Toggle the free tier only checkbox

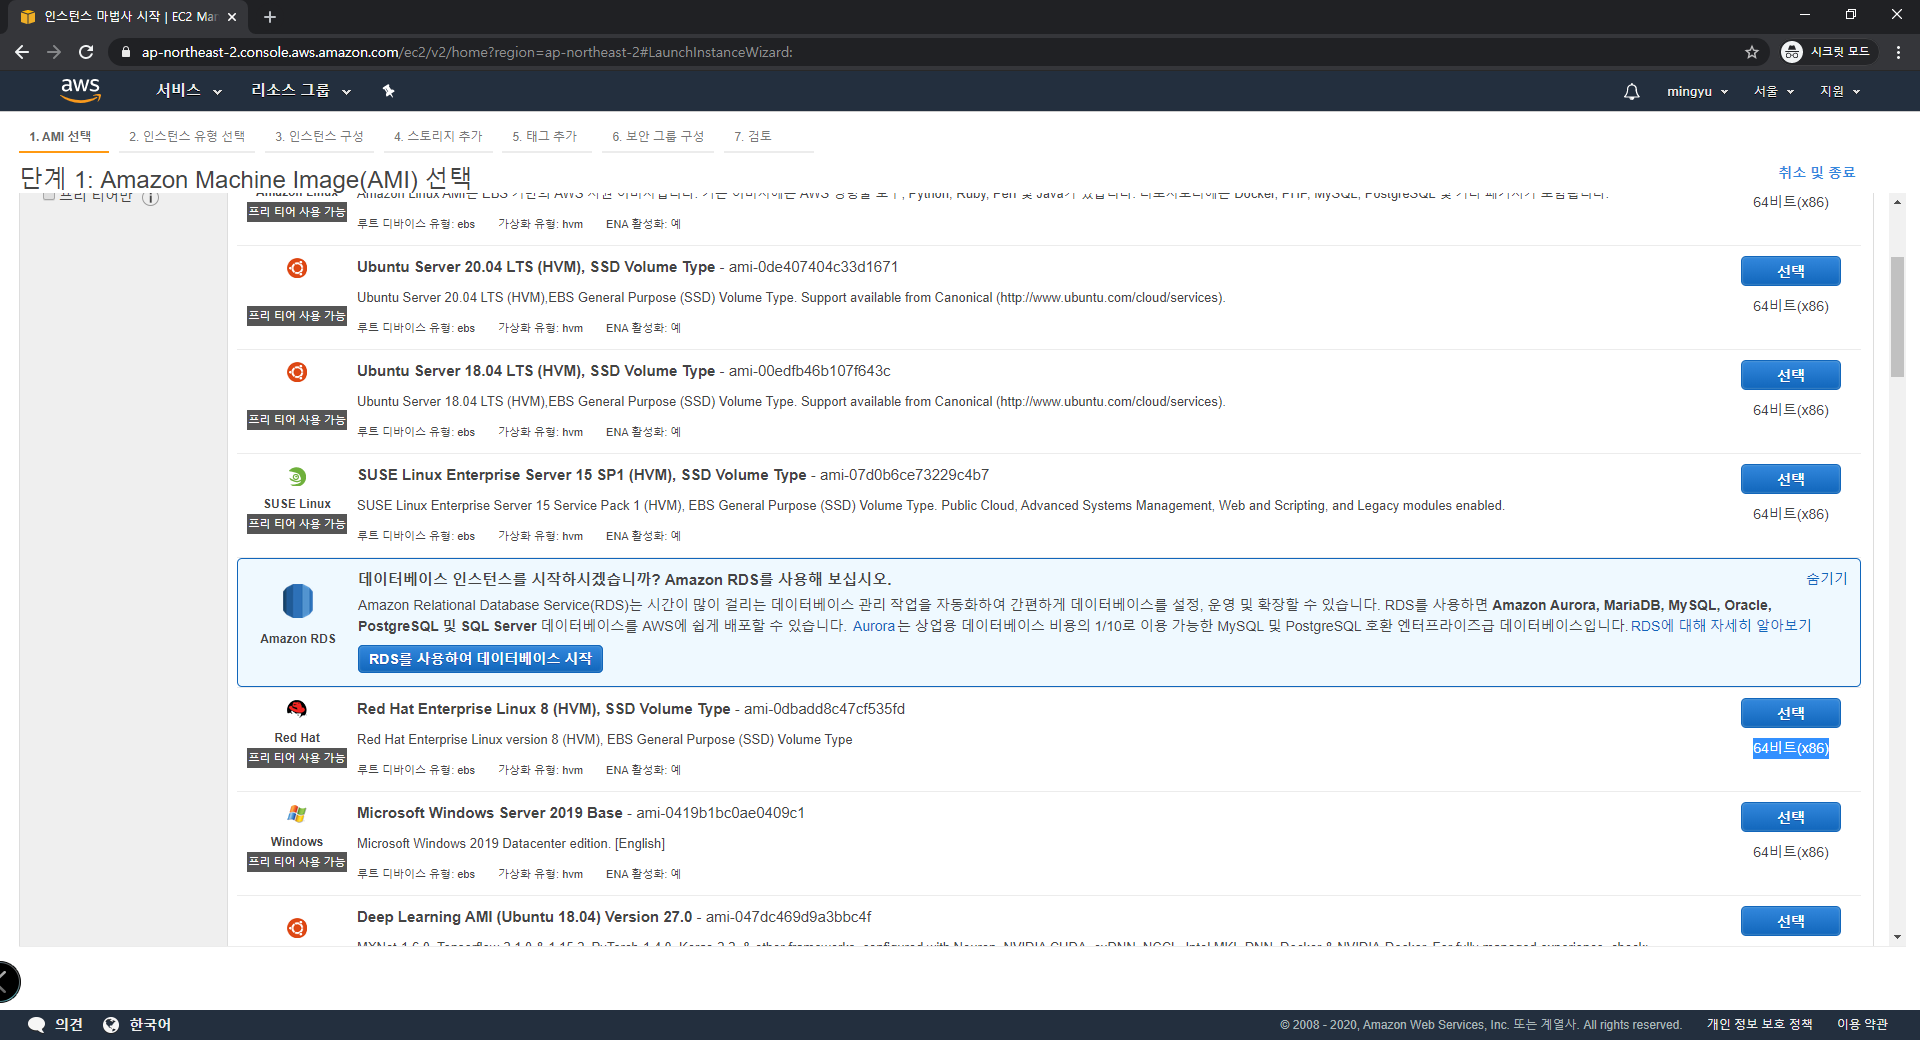pos(48,196)
